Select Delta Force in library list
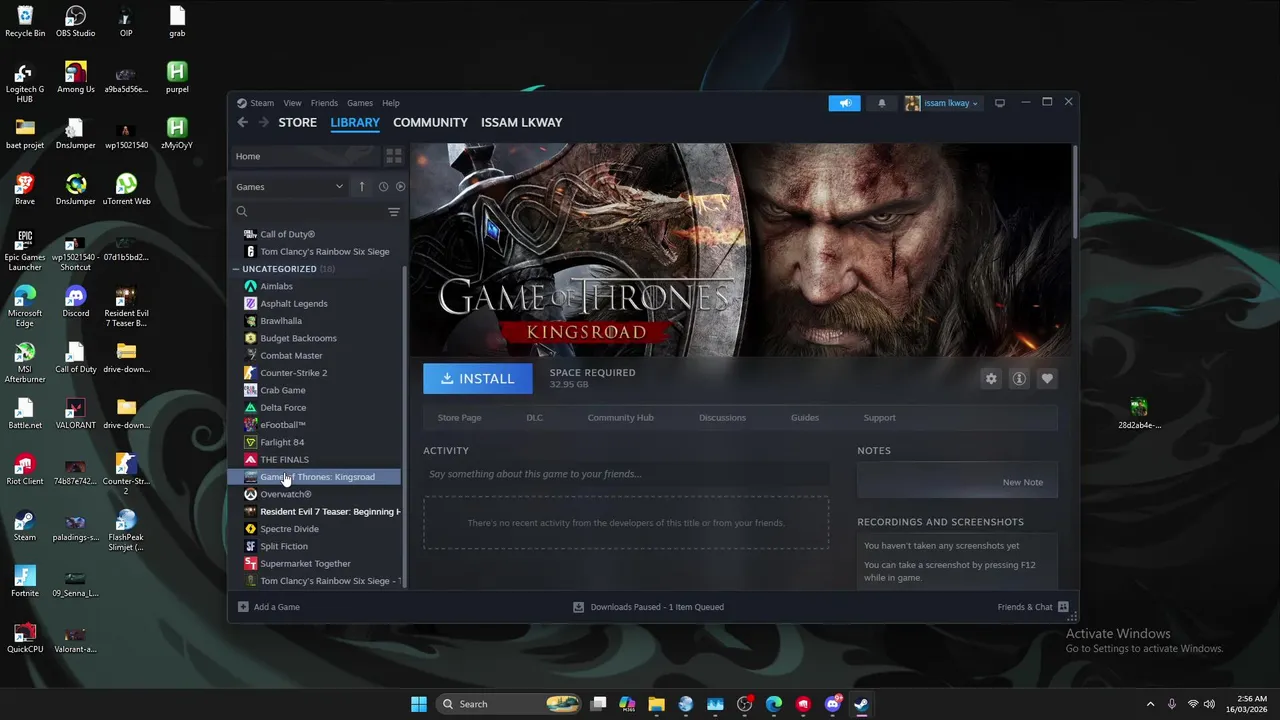This screenshot has height=720, width=1280. (283, 408)
